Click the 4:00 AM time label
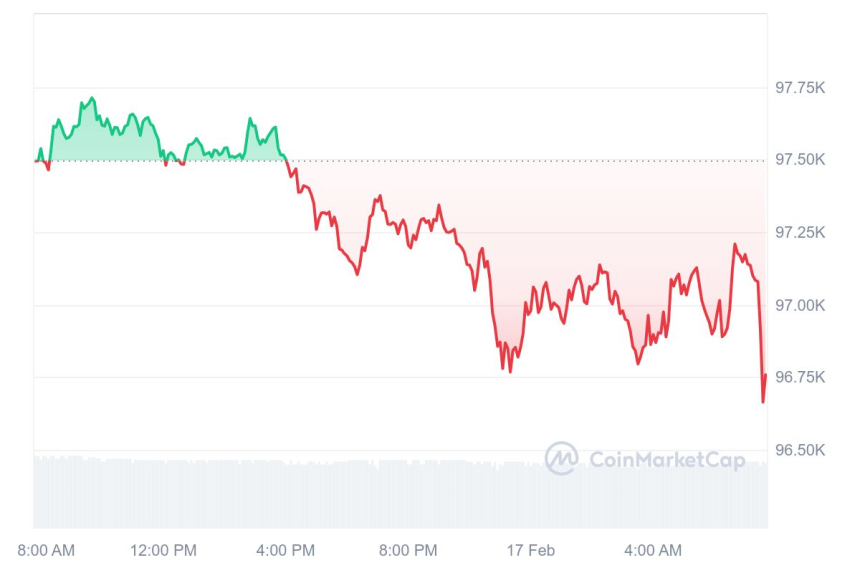This screenshot has width=860, height=573. (652, 551)
